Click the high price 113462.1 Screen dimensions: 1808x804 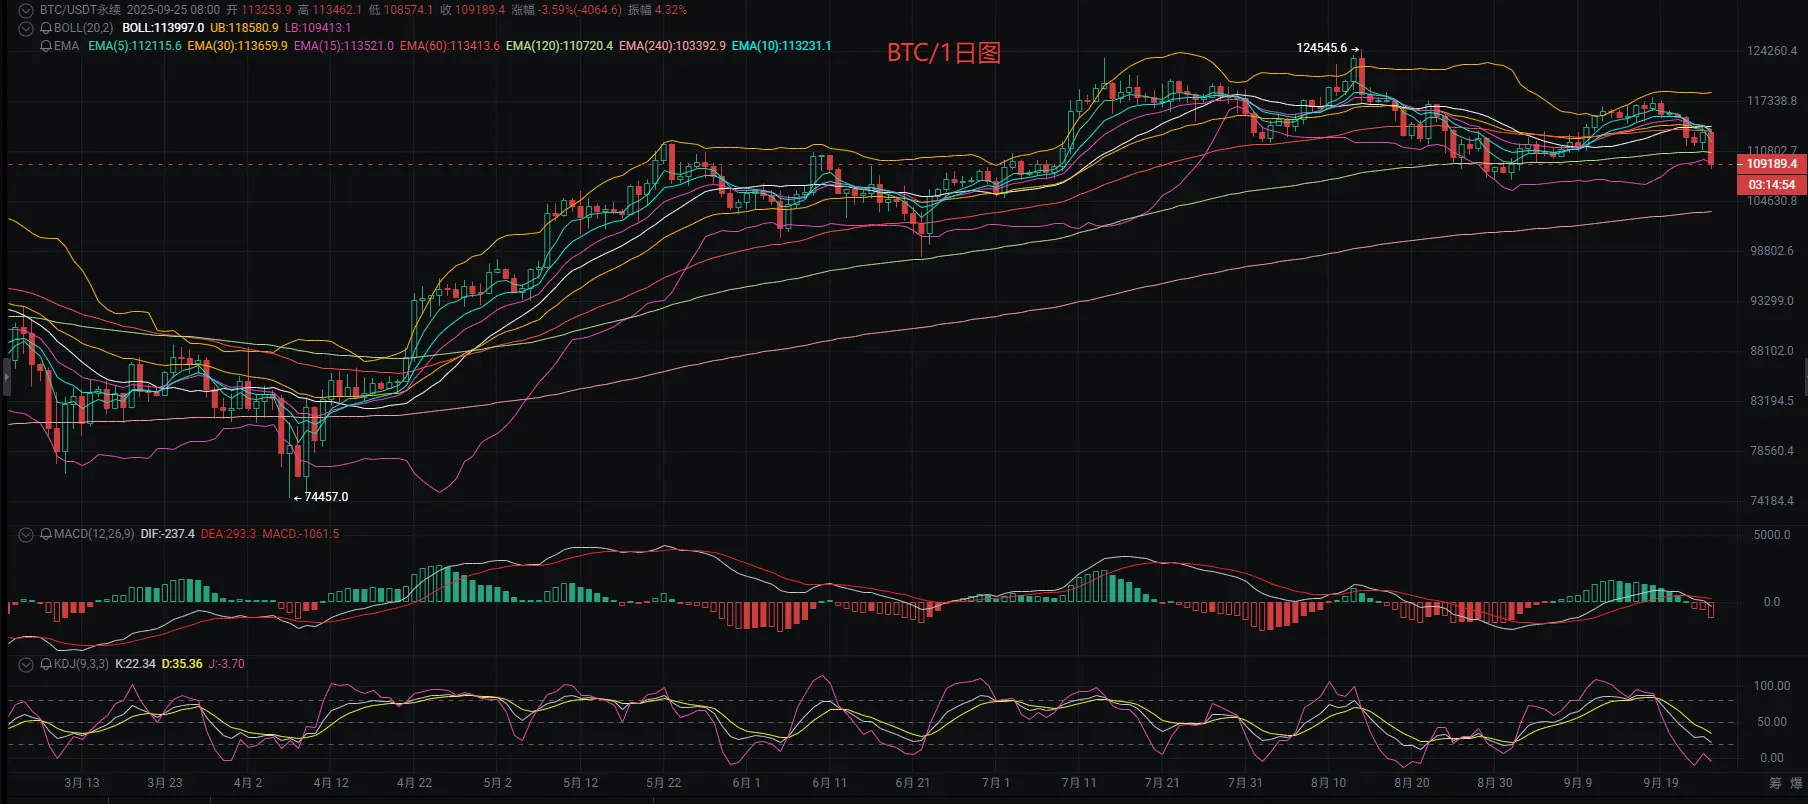337,10
